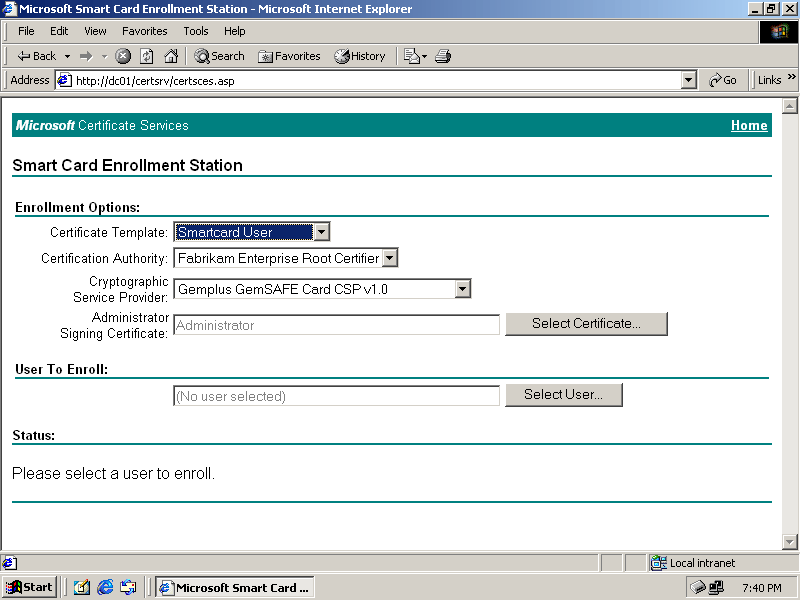Click the Select Certificate button

[x=586, y=324]
